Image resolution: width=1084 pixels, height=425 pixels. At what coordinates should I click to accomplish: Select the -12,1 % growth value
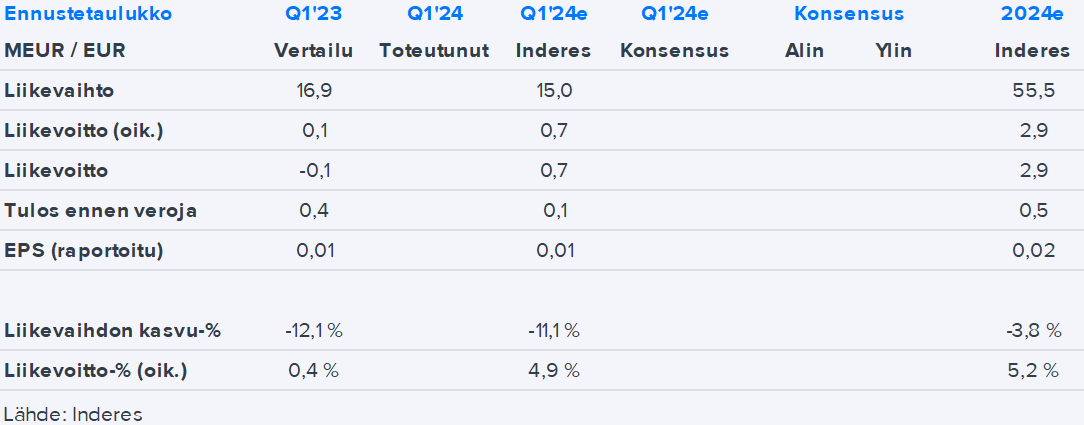(x=313, y=331)
